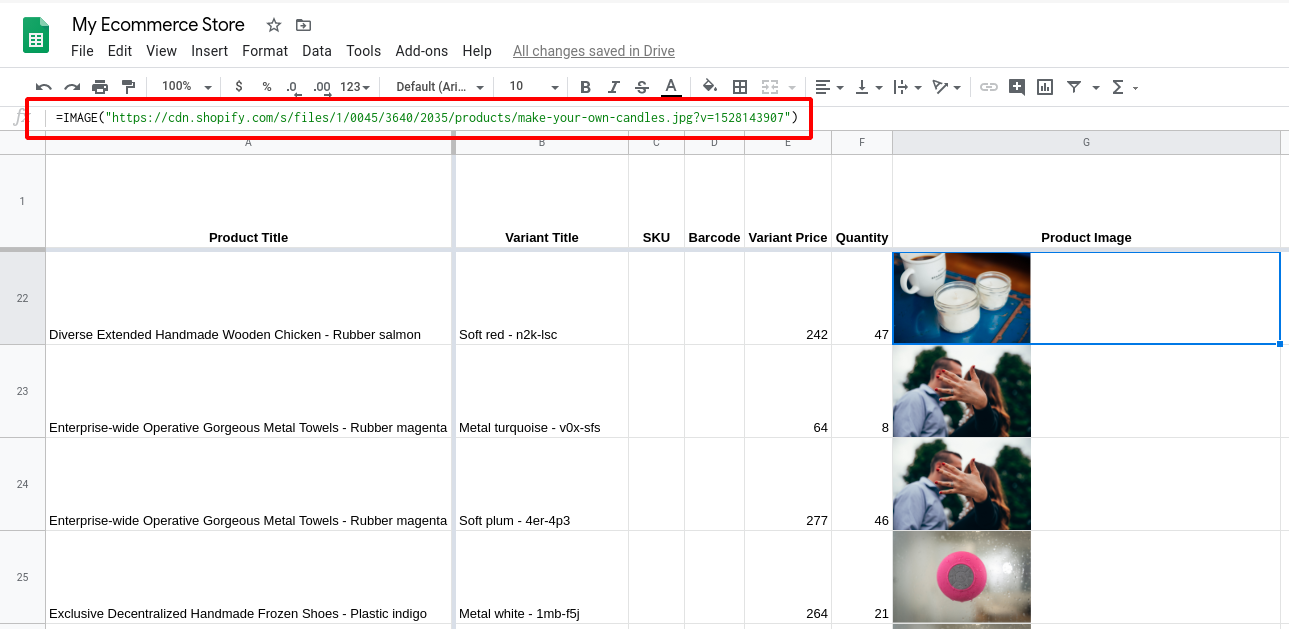The height and width of the screenshot is (629, 1289).
Task: Insert a chart from the toolbar
Action: (x=1044, y=87)
